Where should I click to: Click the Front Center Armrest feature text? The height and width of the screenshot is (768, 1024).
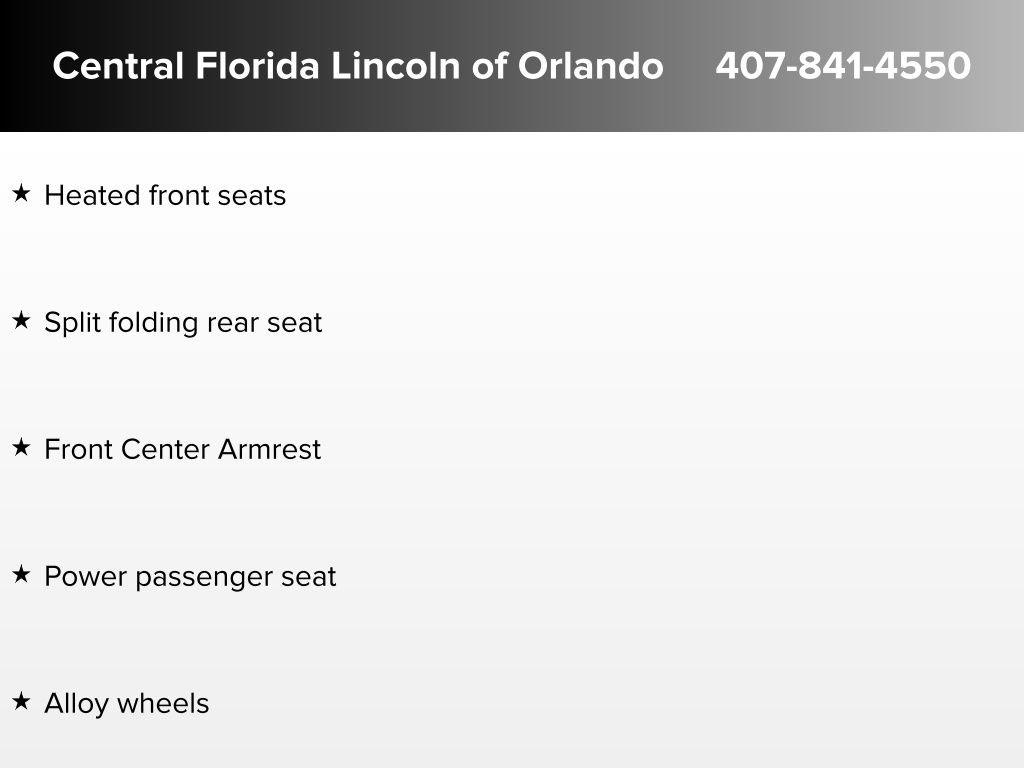[183, 449]
